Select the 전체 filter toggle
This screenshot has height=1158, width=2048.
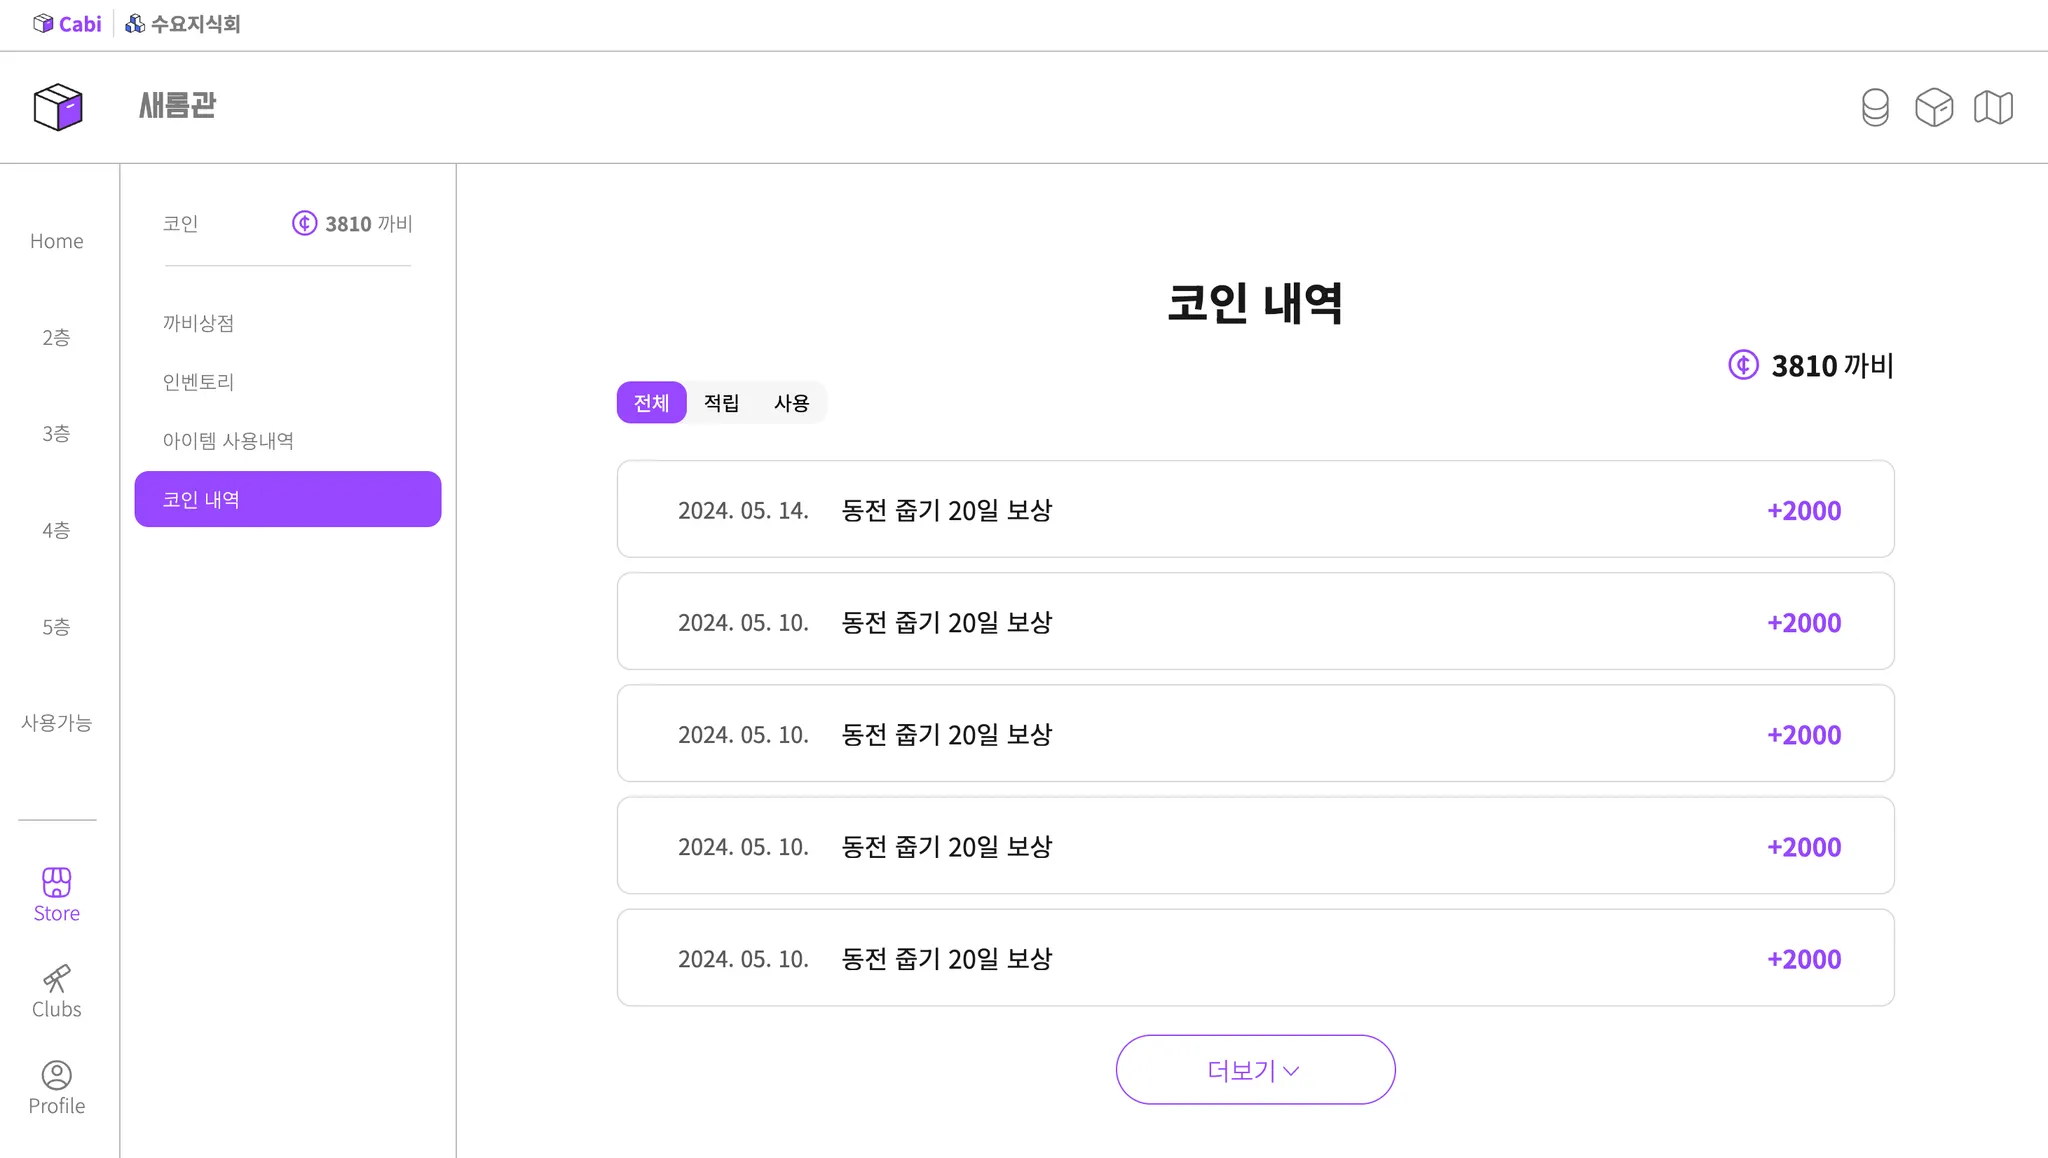[651, 402]
